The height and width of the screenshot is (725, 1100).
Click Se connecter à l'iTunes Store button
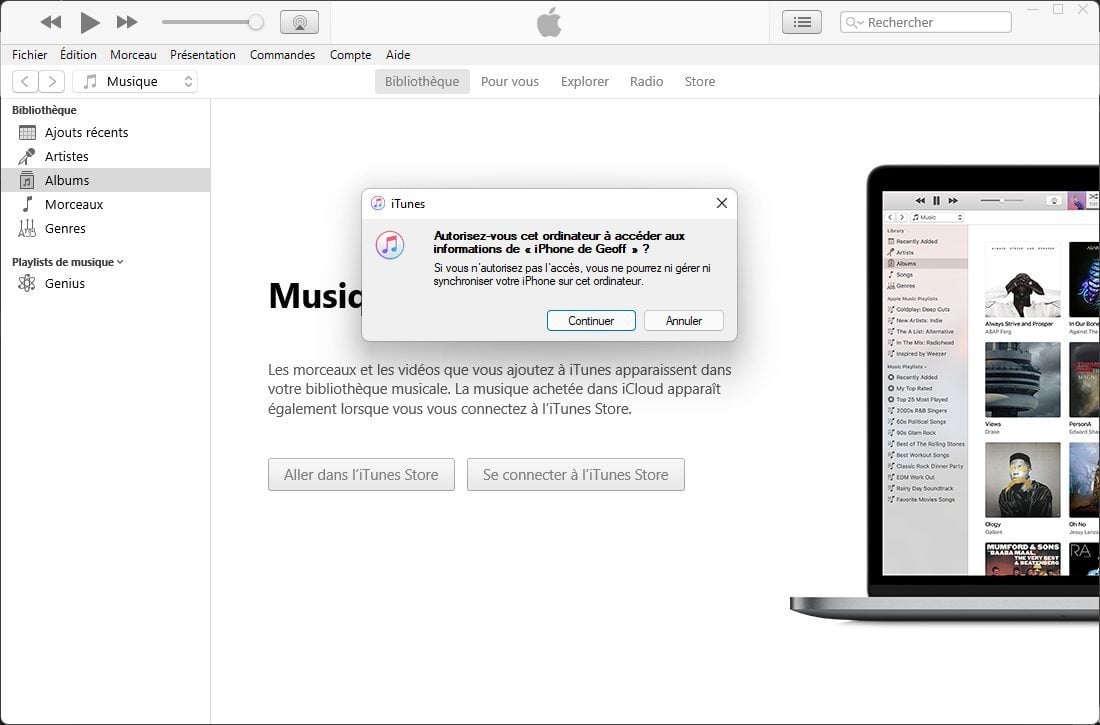(576, 475)
